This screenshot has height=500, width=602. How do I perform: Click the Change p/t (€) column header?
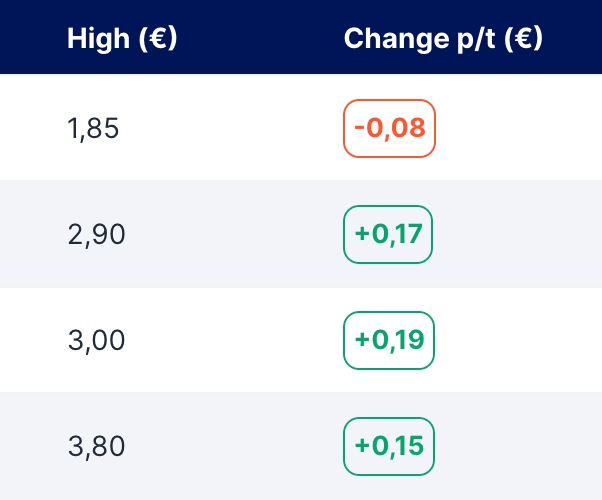(443, 39)
